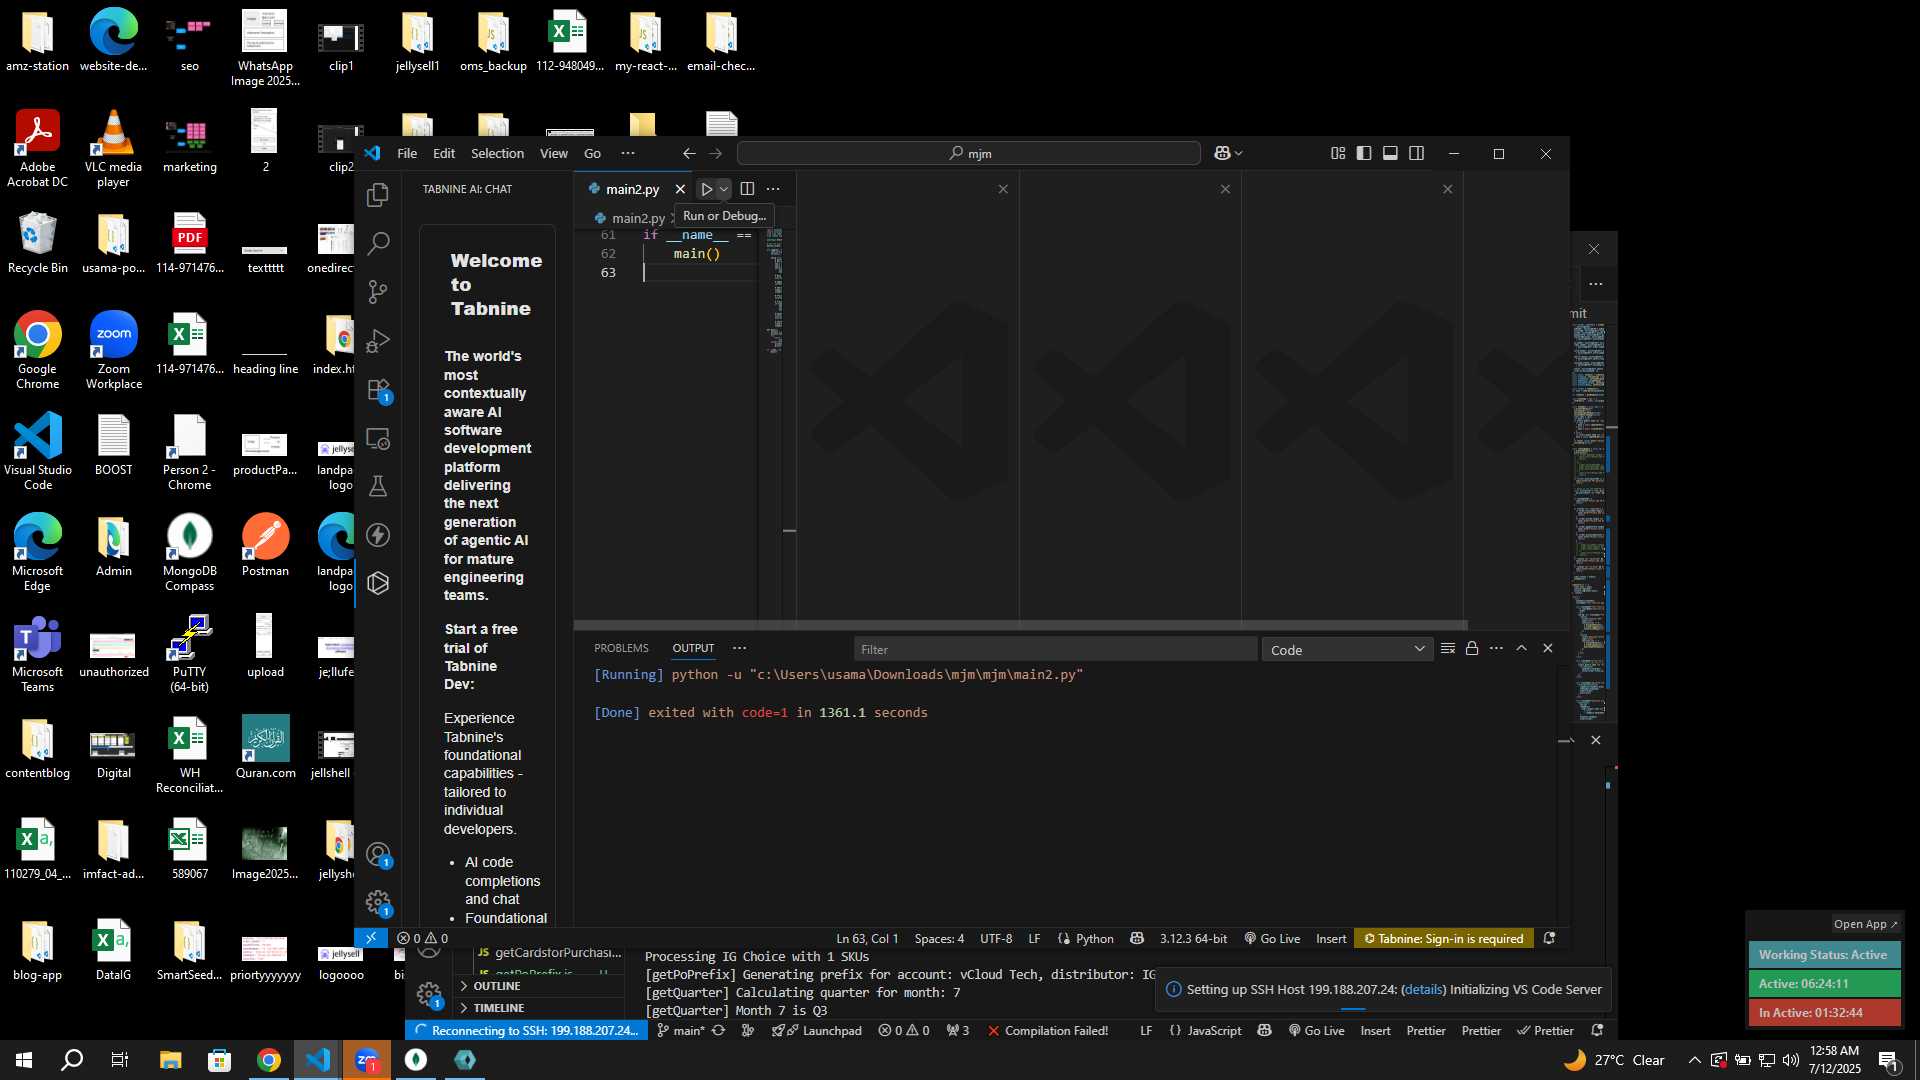Toggle Primary Side Bar visibility
Screen dimensions: 1920x1080
pos(1364,153)
